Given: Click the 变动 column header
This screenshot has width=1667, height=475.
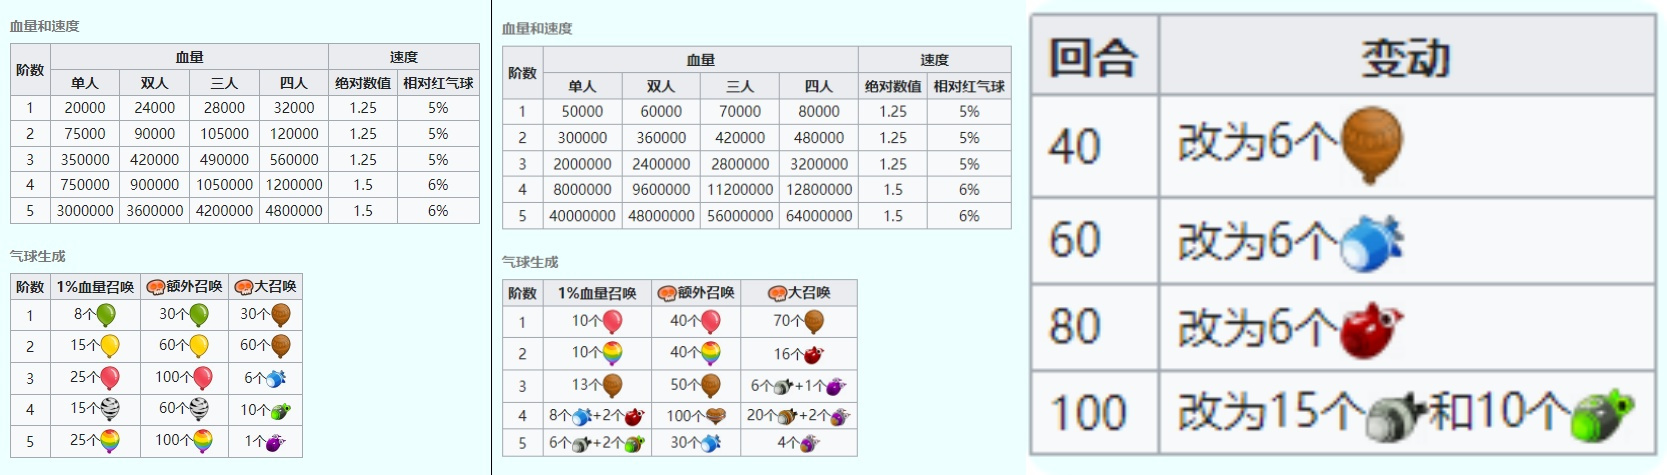Looking at the screenshot, I should tap(1406, 57).
